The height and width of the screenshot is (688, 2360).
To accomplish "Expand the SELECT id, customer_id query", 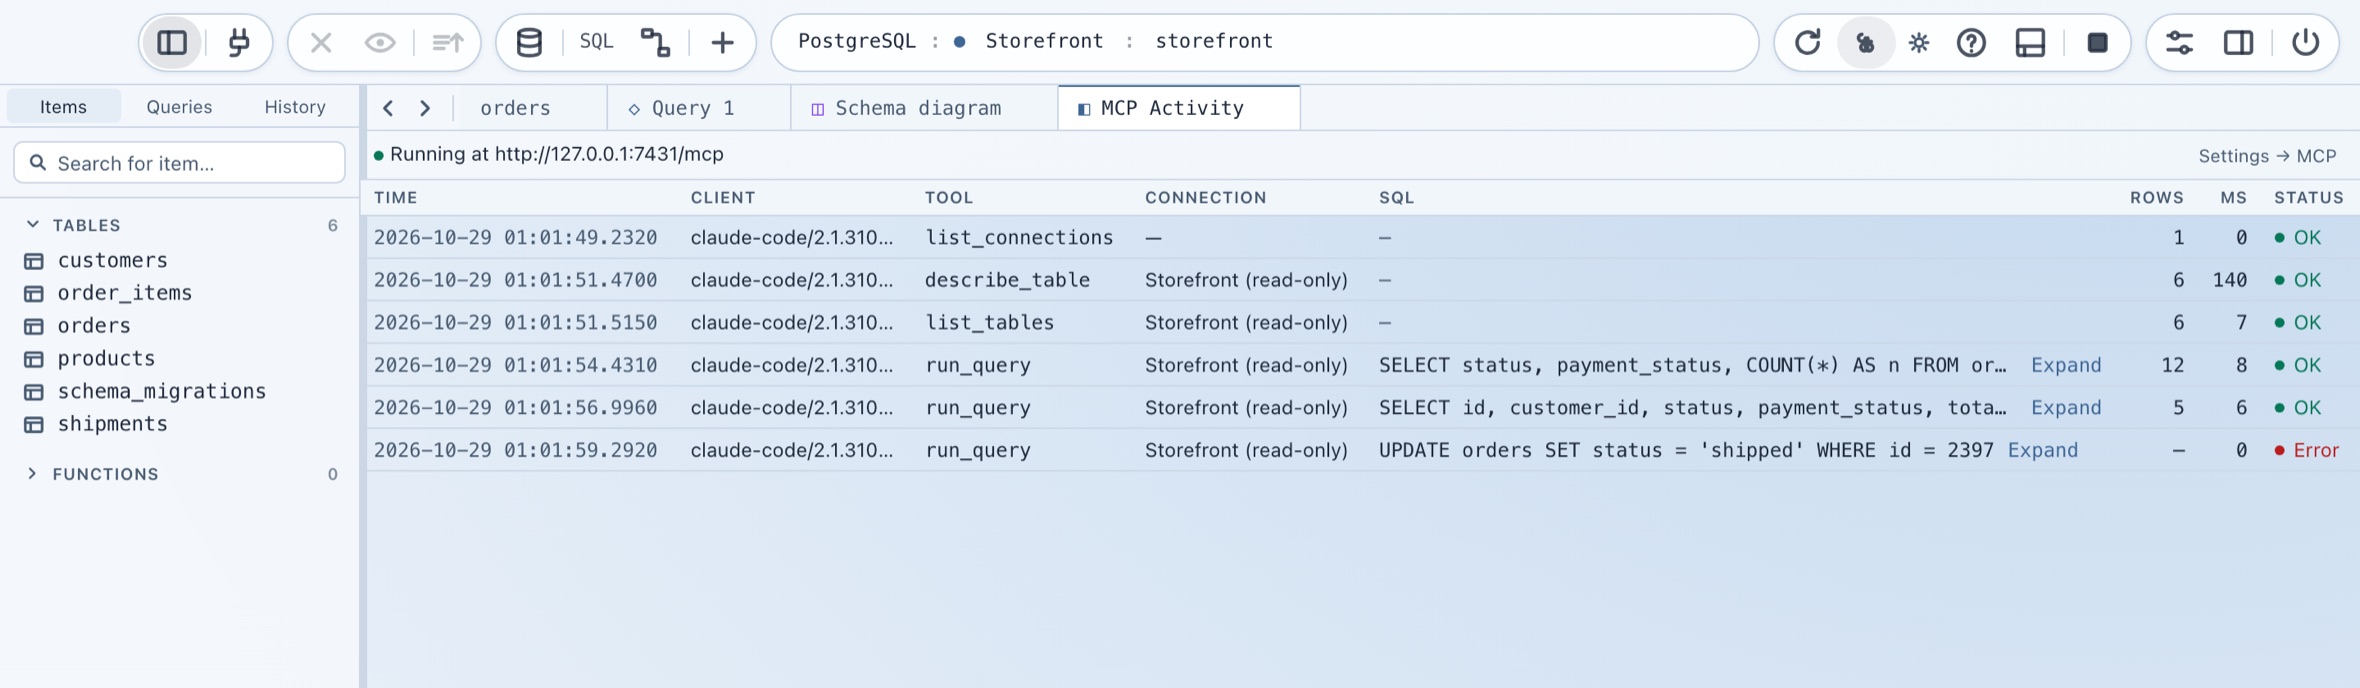I will point(2066,408).
